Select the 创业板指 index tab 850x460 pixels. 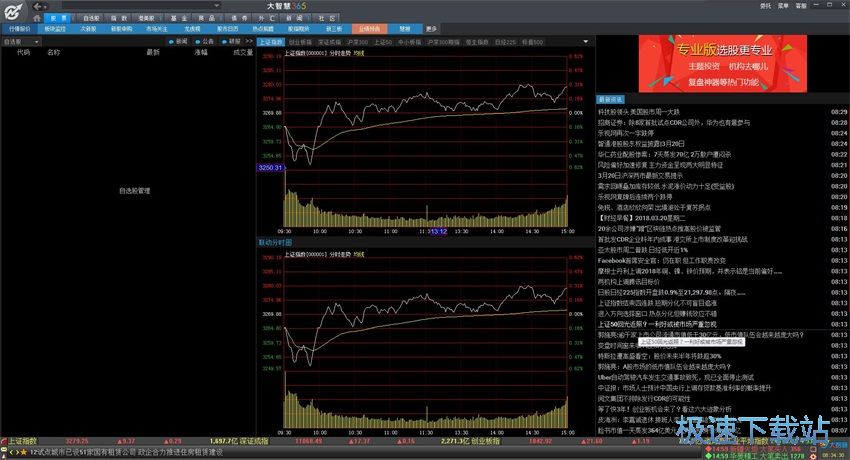[x=300, y=42]
